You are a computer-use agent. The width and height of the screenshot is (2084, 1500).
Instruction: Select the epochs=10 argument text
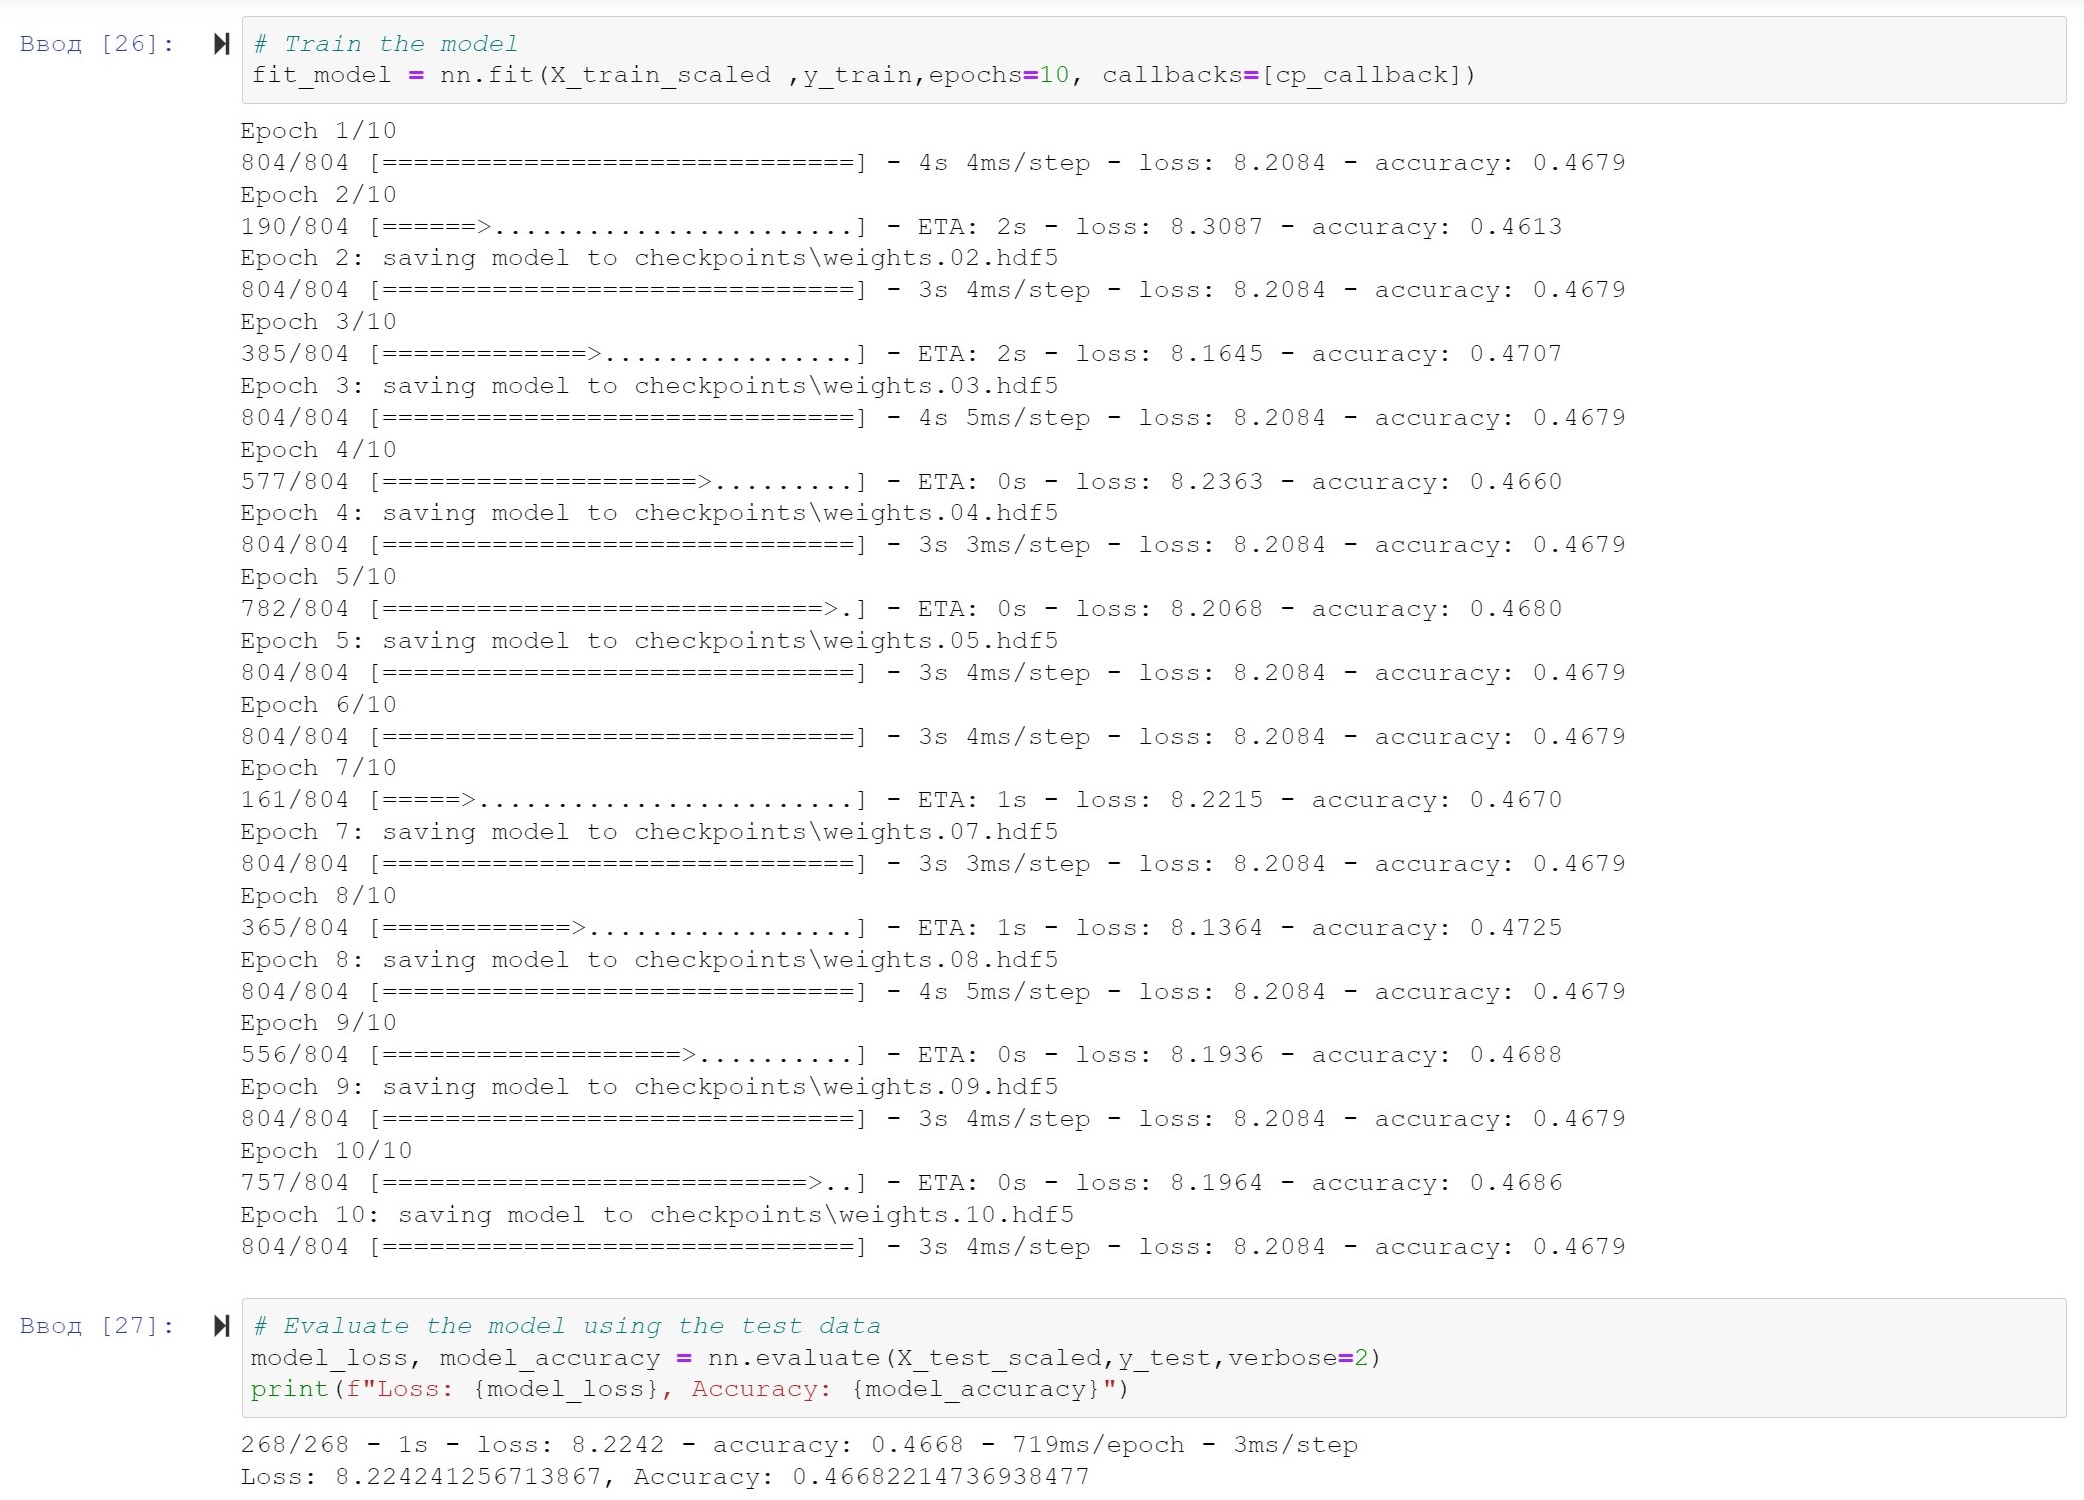pos(998,75)
